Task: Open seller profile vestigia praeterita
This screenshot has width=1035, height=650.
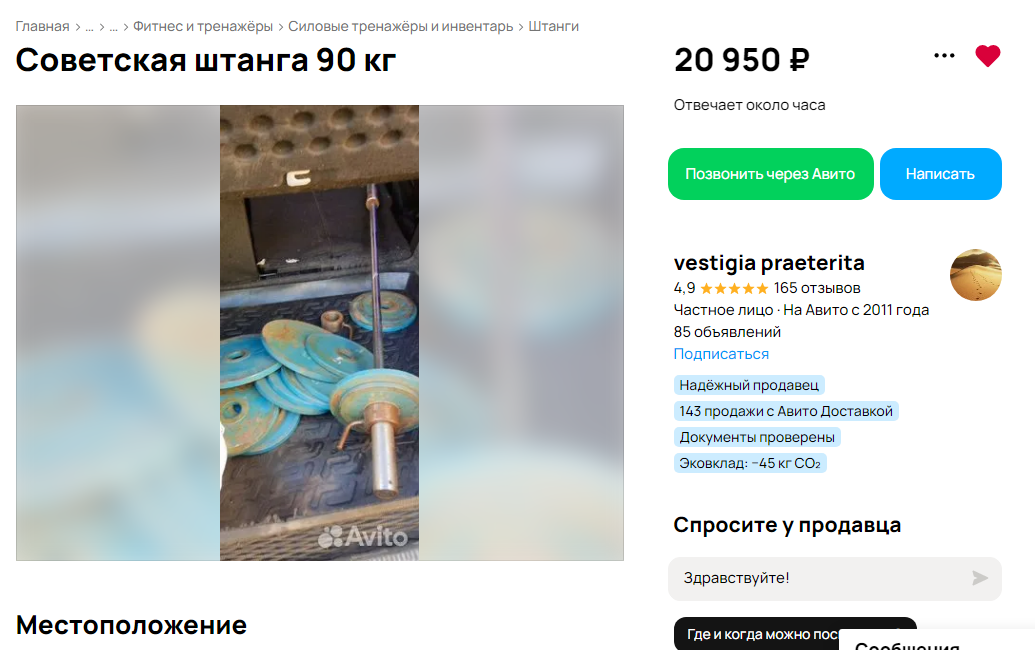Action: click(769, 263)
